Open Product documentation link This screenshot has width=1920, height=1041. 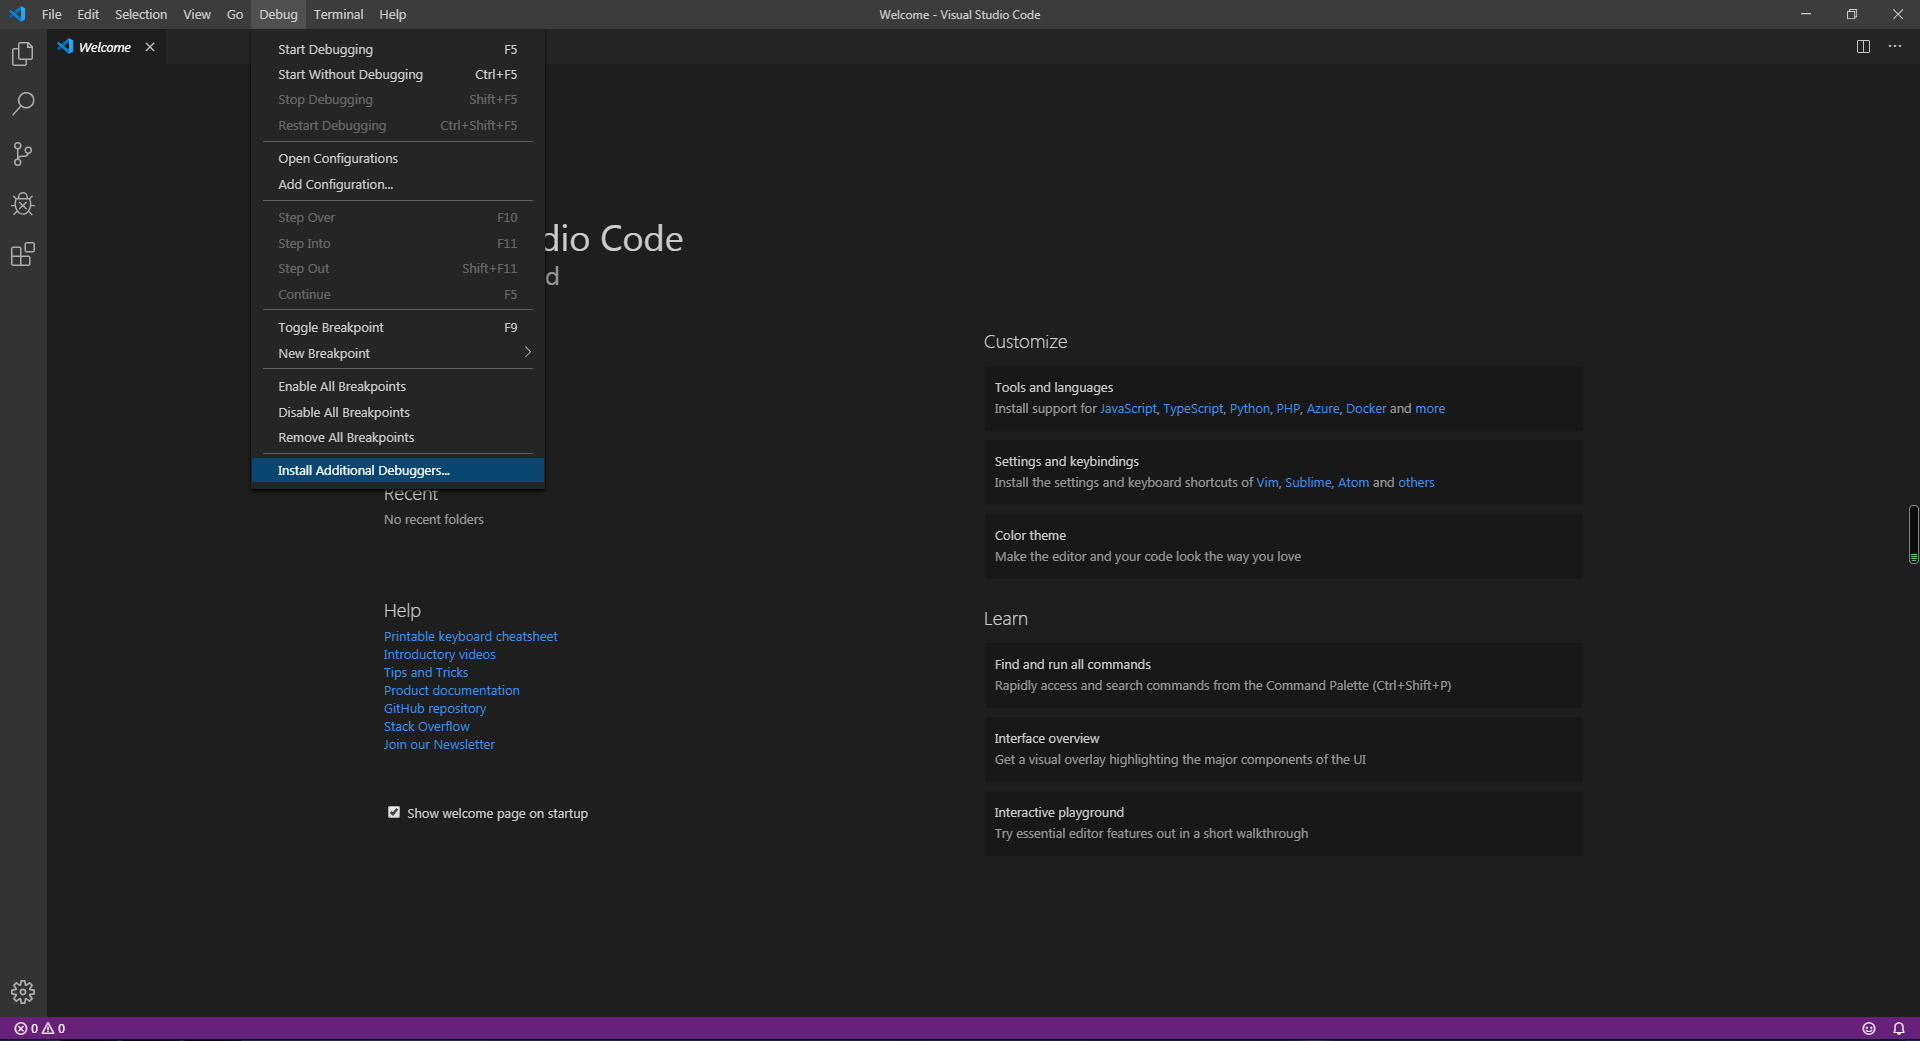pyautogui.click(x=452, y=690)
